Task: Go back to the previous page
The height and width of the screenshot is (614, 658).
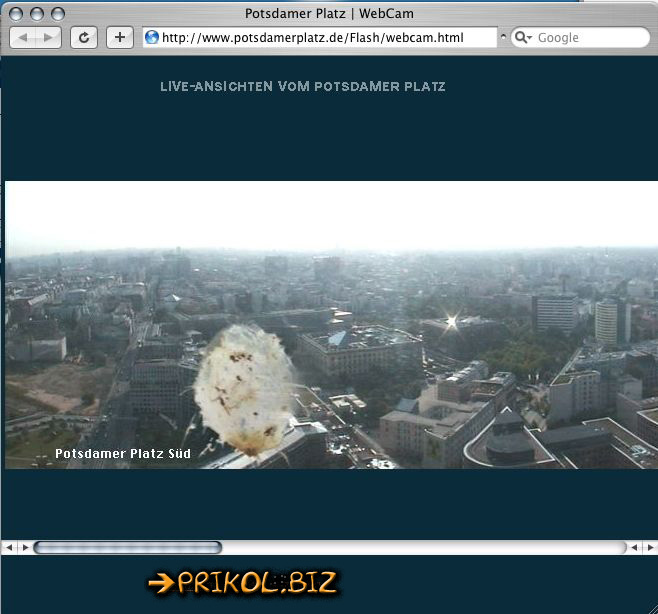Action: [24, 38]
